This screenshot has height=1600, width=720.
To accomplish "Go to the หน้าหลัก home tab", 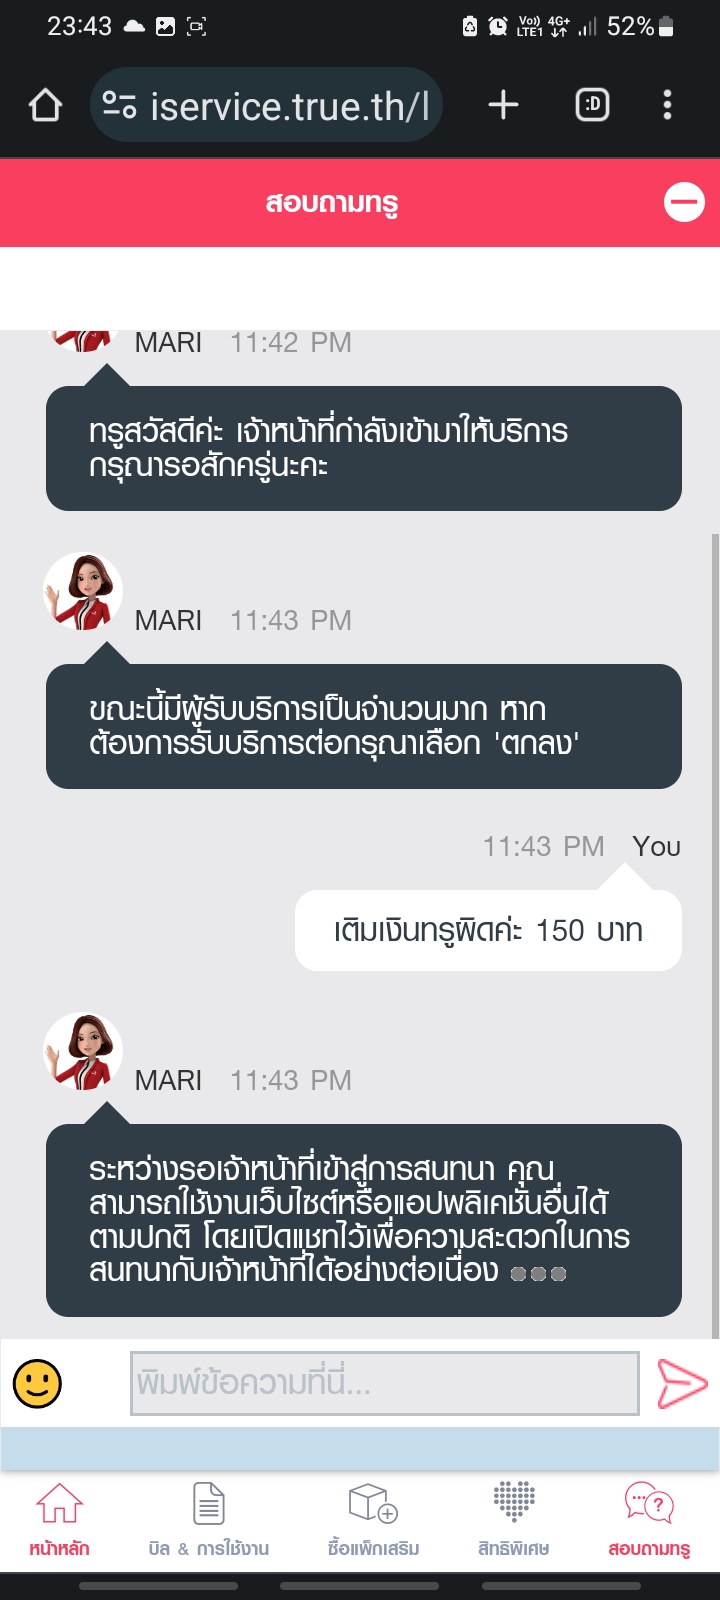I will [x=59, y=1520].
